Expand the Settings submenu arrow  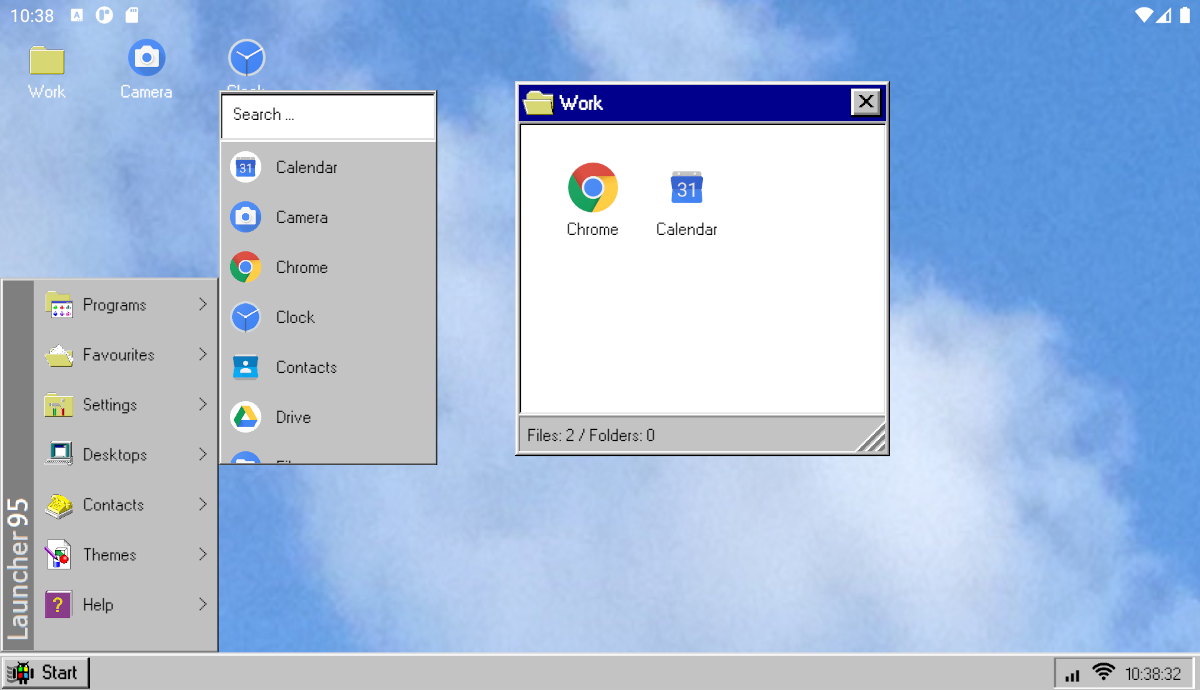[x=203, y=405]
